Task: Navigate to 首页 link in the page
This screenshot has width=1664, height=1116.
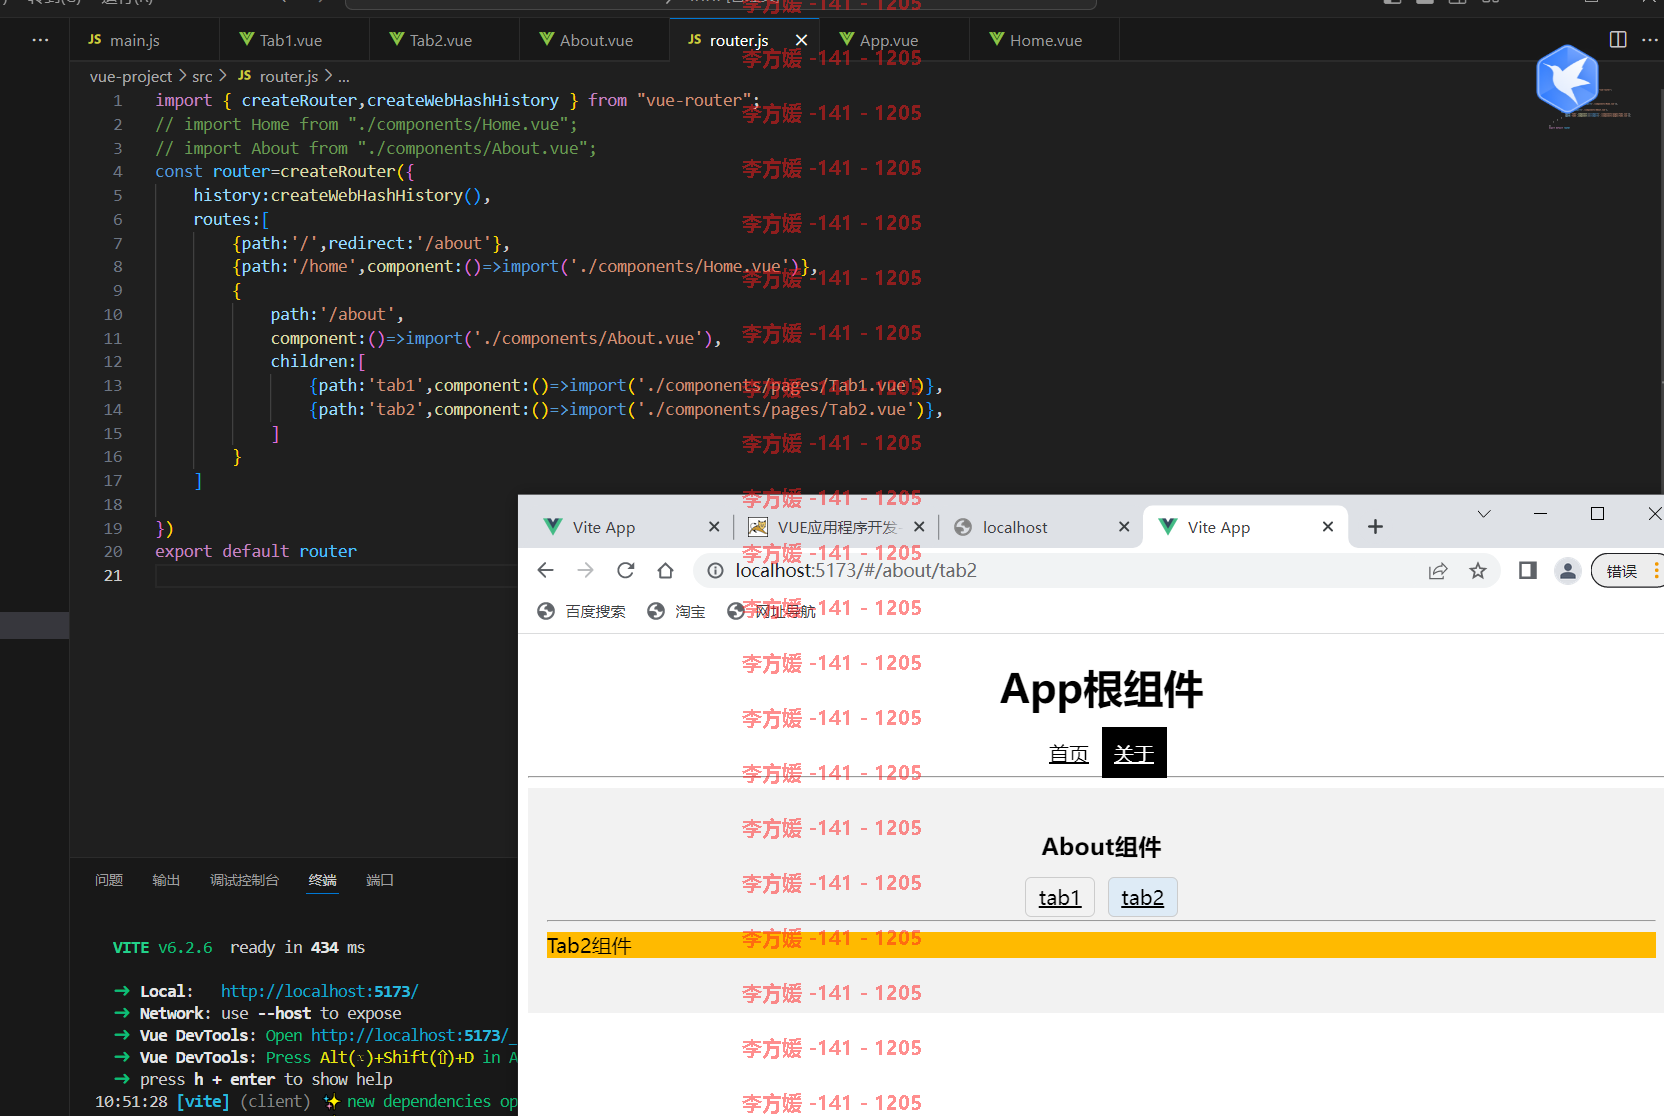Action: (x=1068, y=754)
